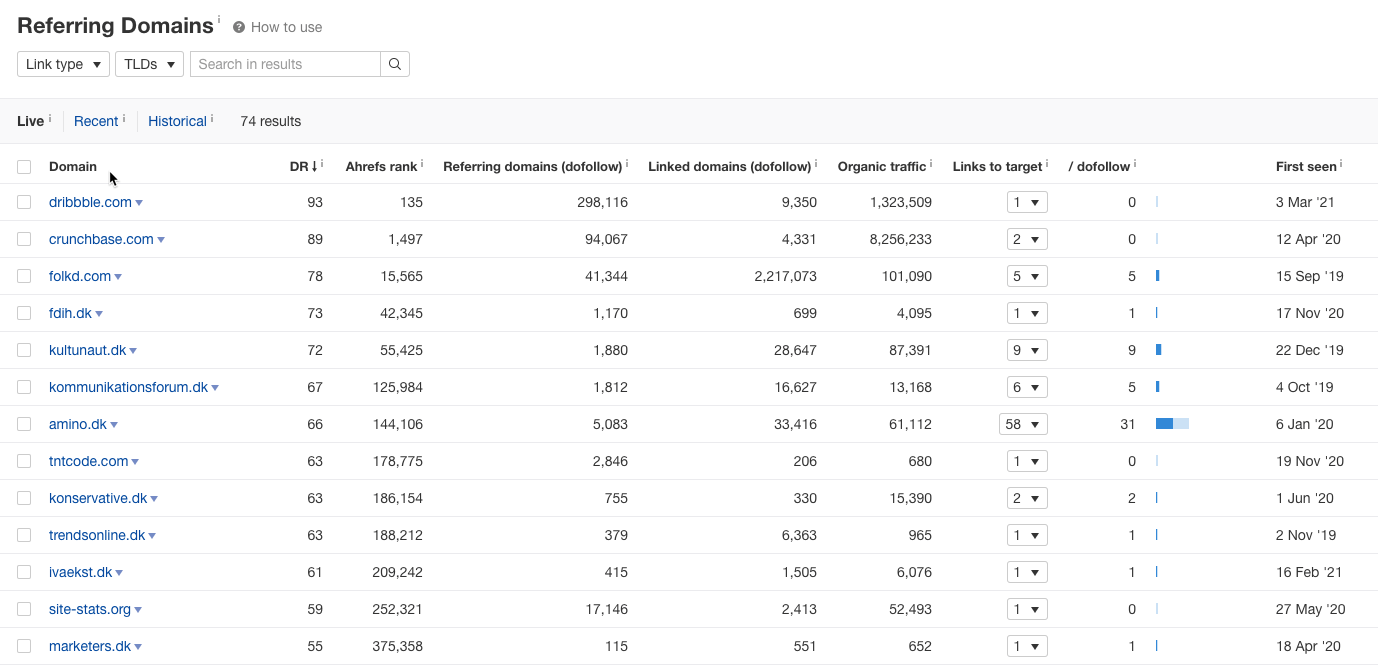
Task: Open links-to-target dropdown for site-stats.org
Action: tap(1027, 609)
